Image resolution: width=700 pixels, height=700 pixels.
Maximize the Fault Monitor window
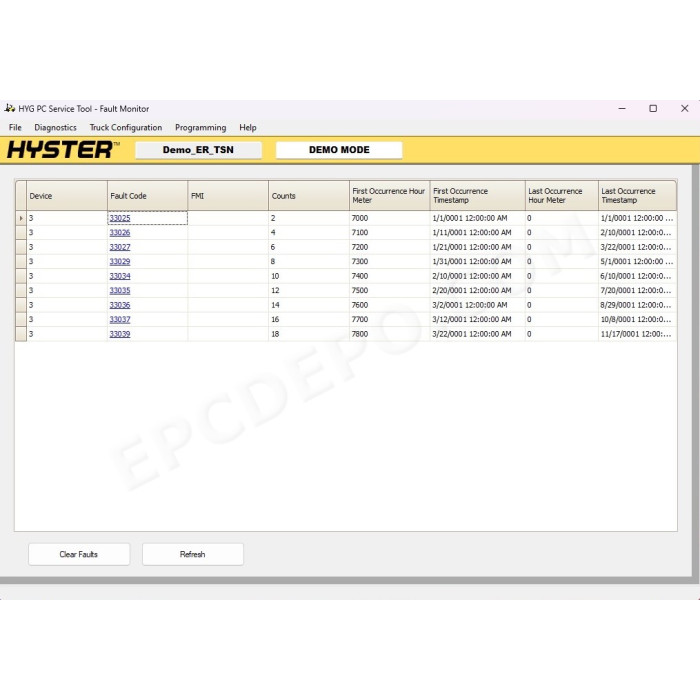pyautogui.click(x=653, y=108)
